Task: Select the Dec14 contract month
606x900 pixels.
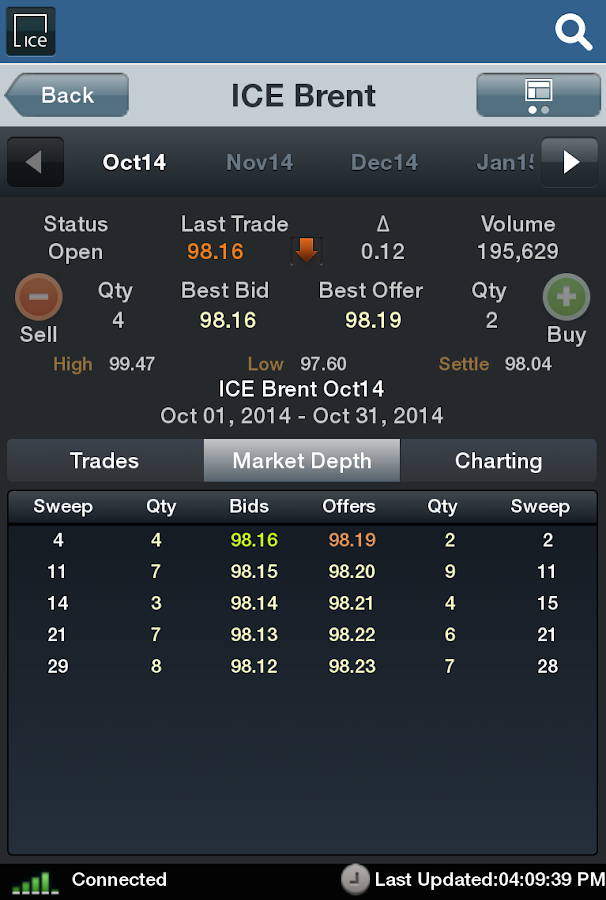Action: point(384,162)
